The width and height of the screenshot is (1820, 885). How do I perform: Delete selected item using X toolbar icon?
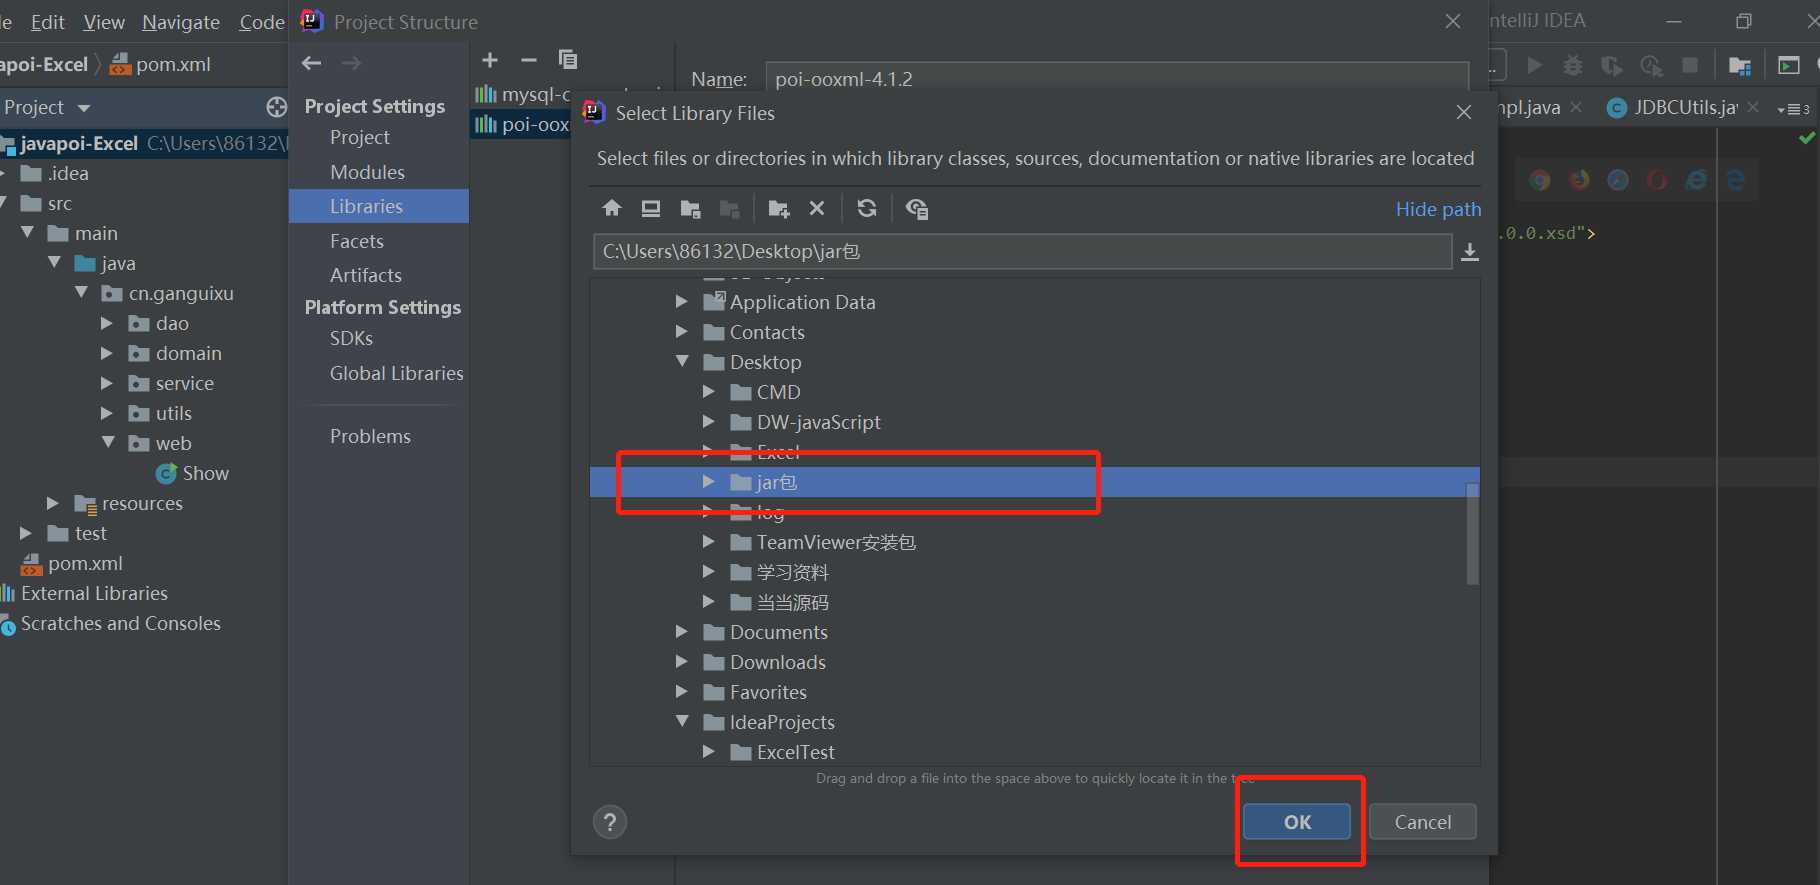(817, 208)
